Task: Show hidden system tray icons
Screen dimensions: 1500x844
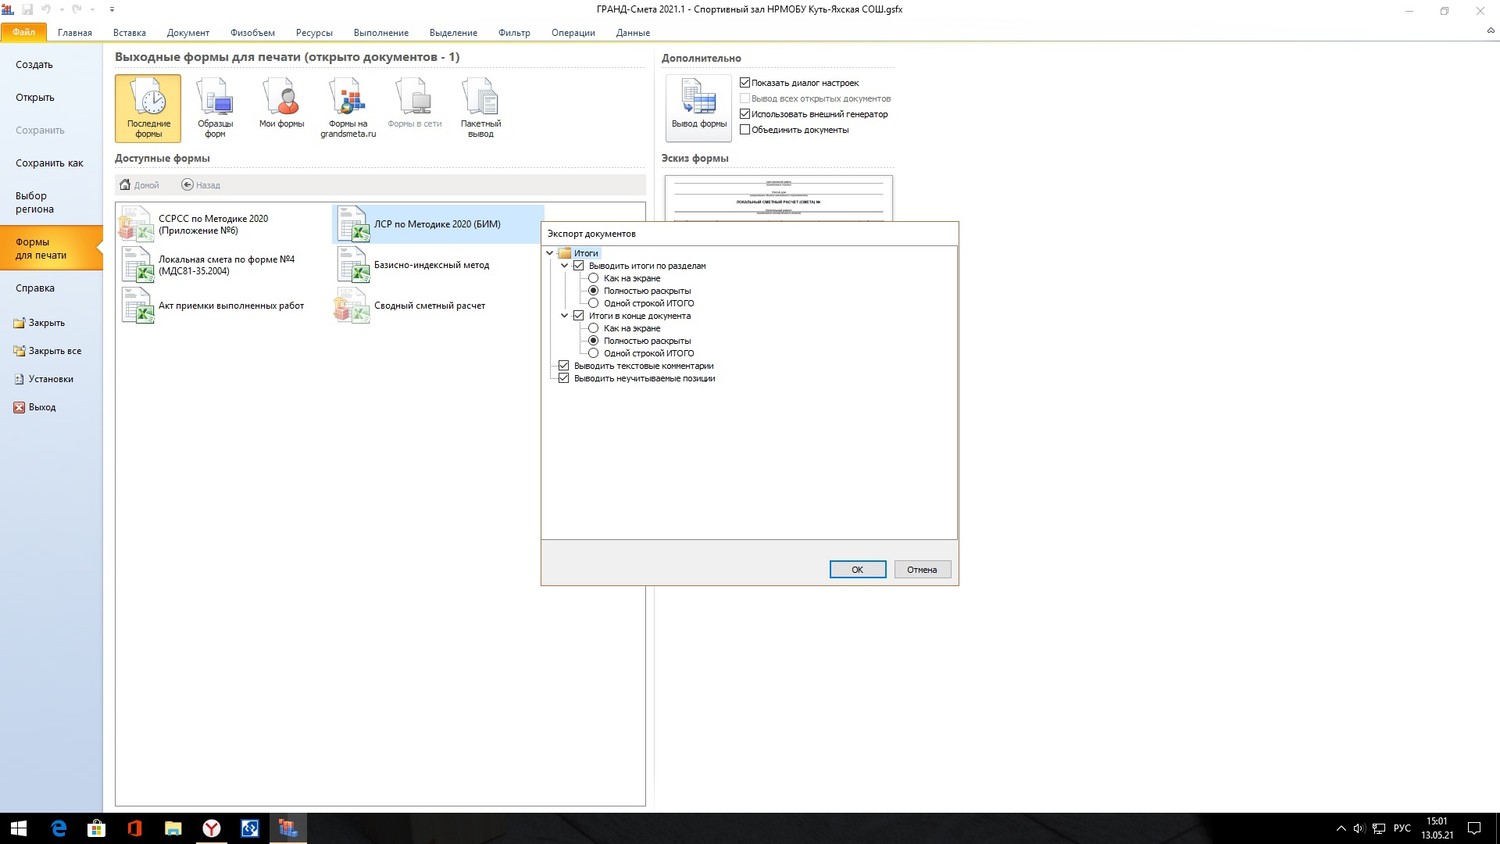Action: click(1341, 828)
